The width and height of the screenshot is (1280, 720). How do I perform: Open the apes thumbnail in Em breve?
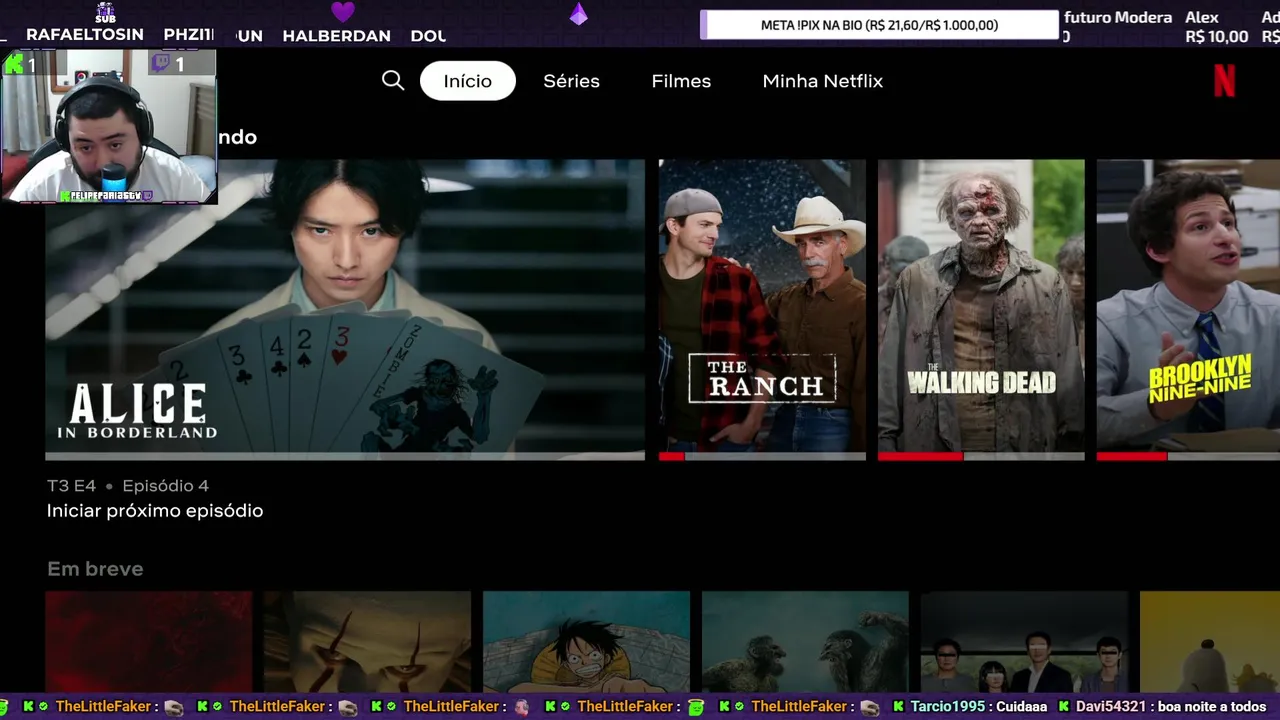point(805,641)
